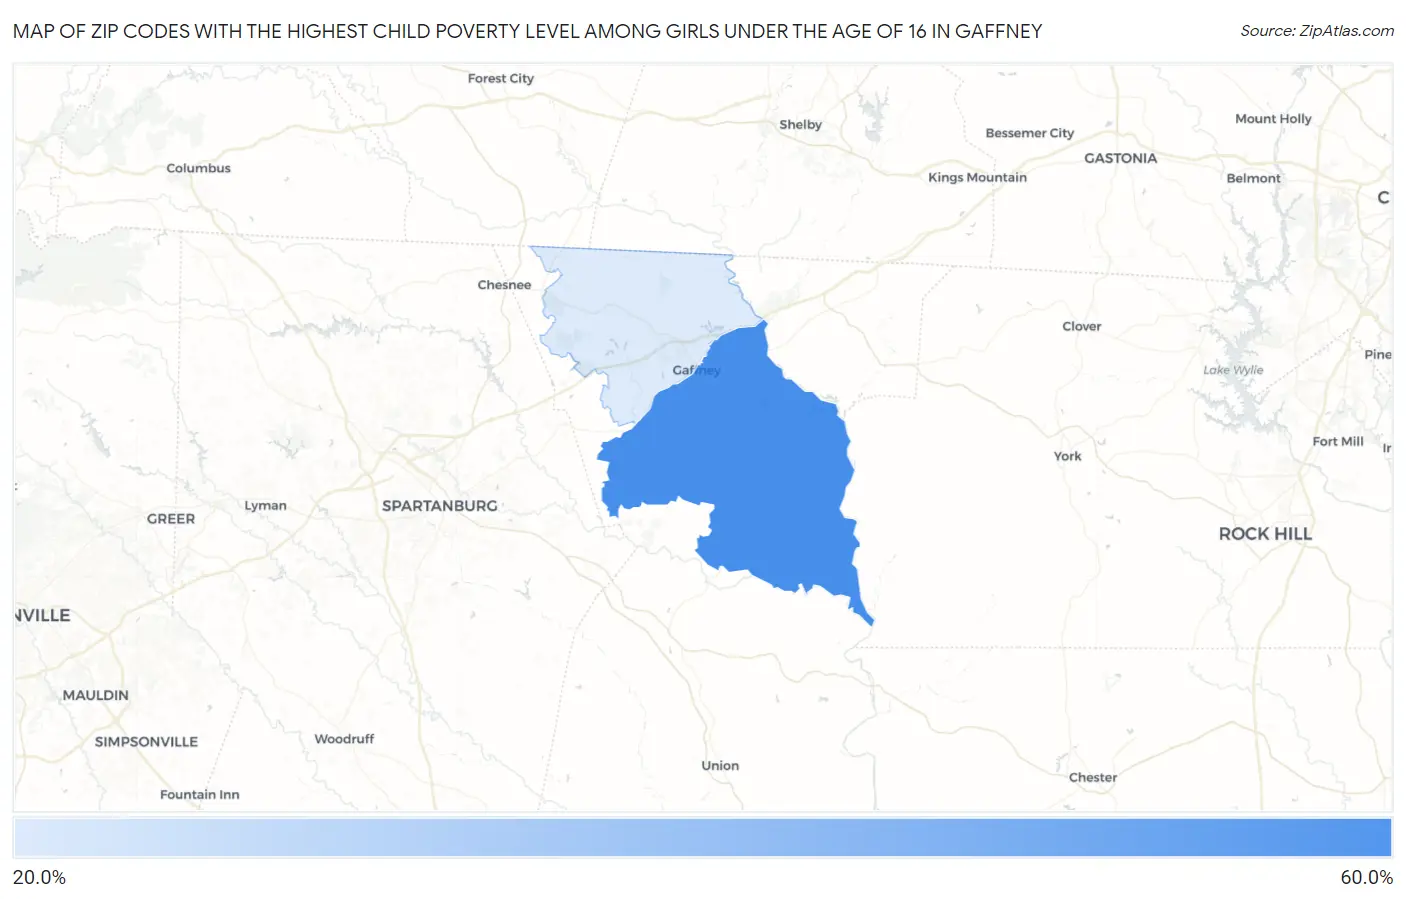Click the 'Union' town label
The width and height of the screenshot is (1406, 899).
coord(720,766)
